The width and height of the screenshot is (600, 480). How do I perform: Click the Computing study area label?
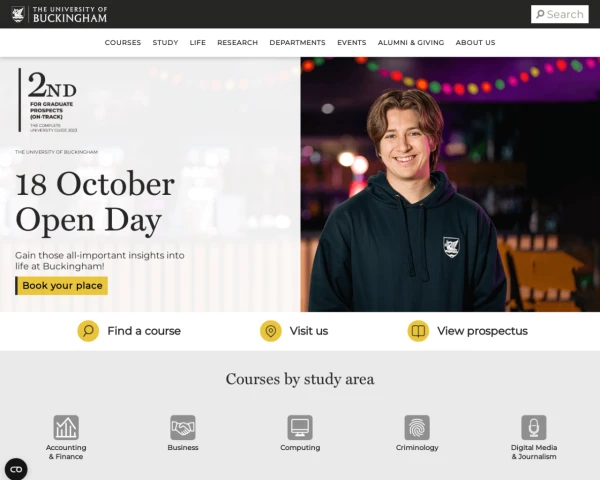300,447
